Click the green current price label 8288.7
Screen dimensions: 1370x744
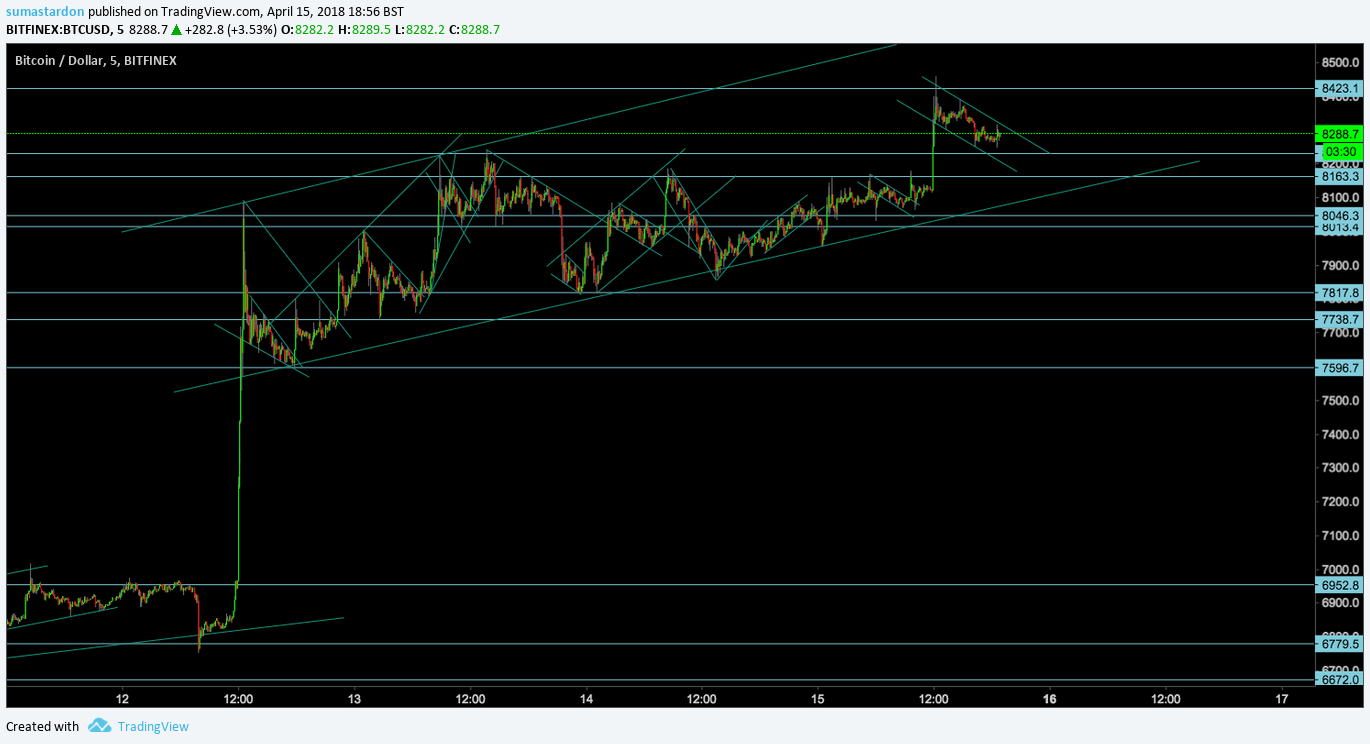(x=1341, y=134)
